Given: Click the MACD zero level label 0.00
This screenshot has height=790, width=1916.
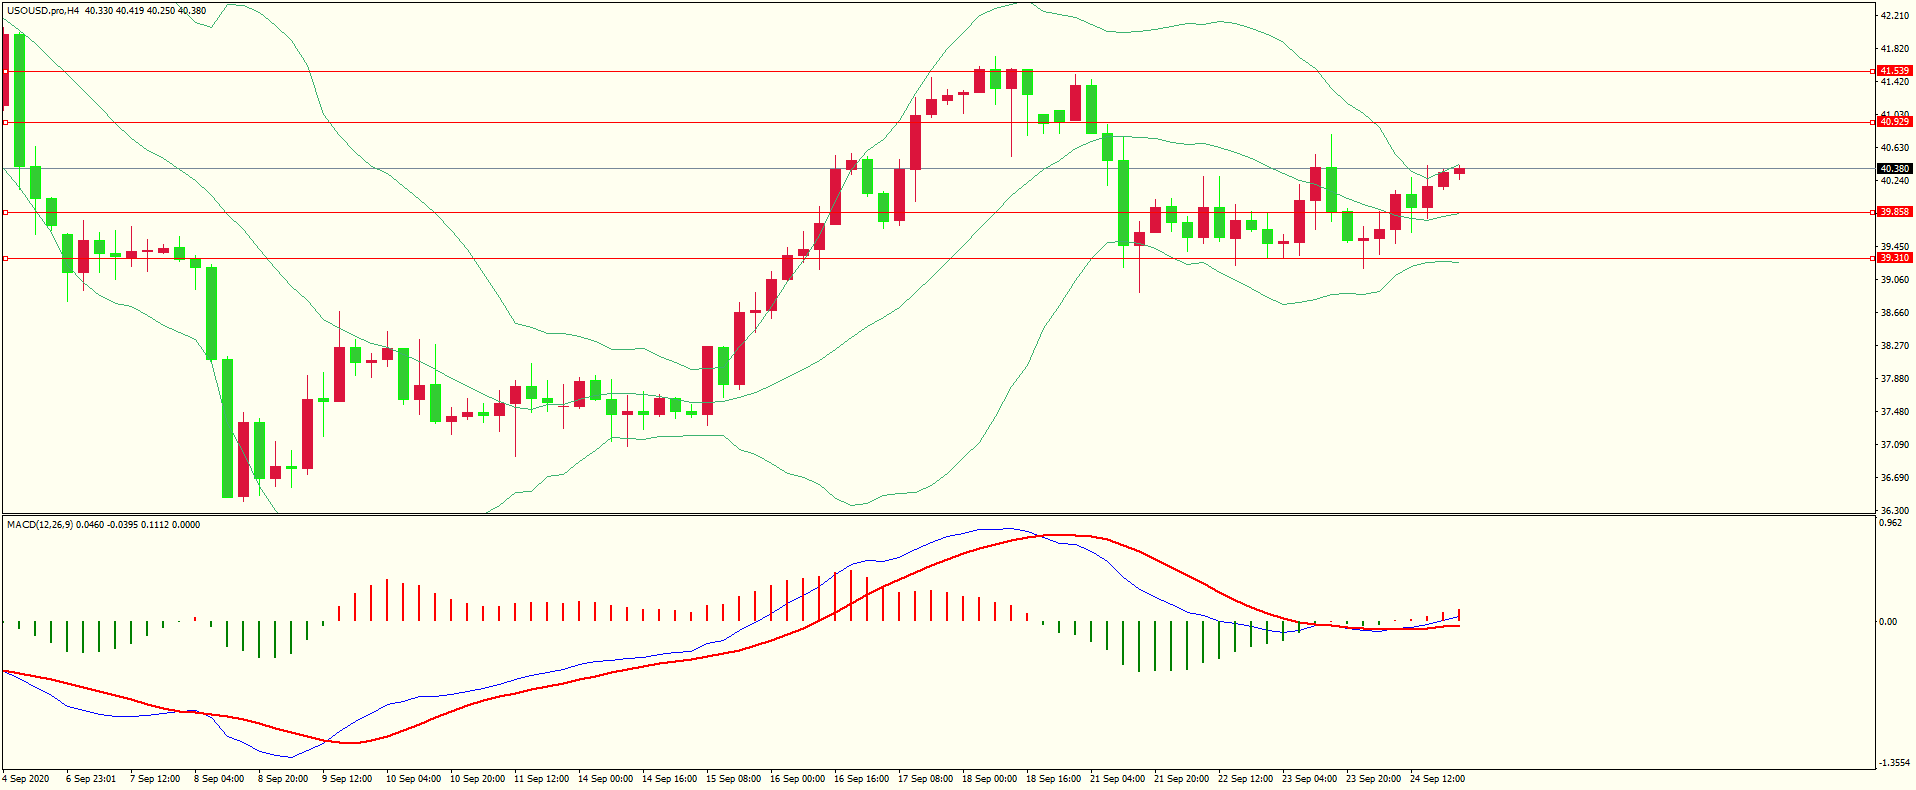Looking at the screenshot, I should pyautogui.click(x=1888, y=622).
